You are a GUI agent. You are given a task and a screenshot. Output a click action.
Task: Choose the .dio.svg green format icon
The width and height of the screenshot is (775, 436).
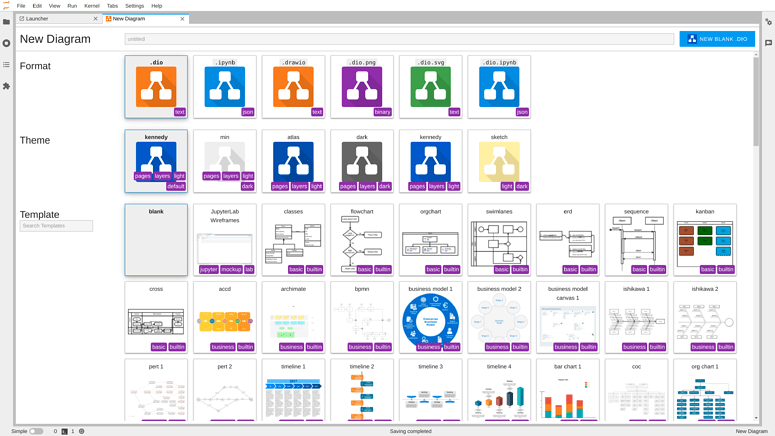coord(431,87)
